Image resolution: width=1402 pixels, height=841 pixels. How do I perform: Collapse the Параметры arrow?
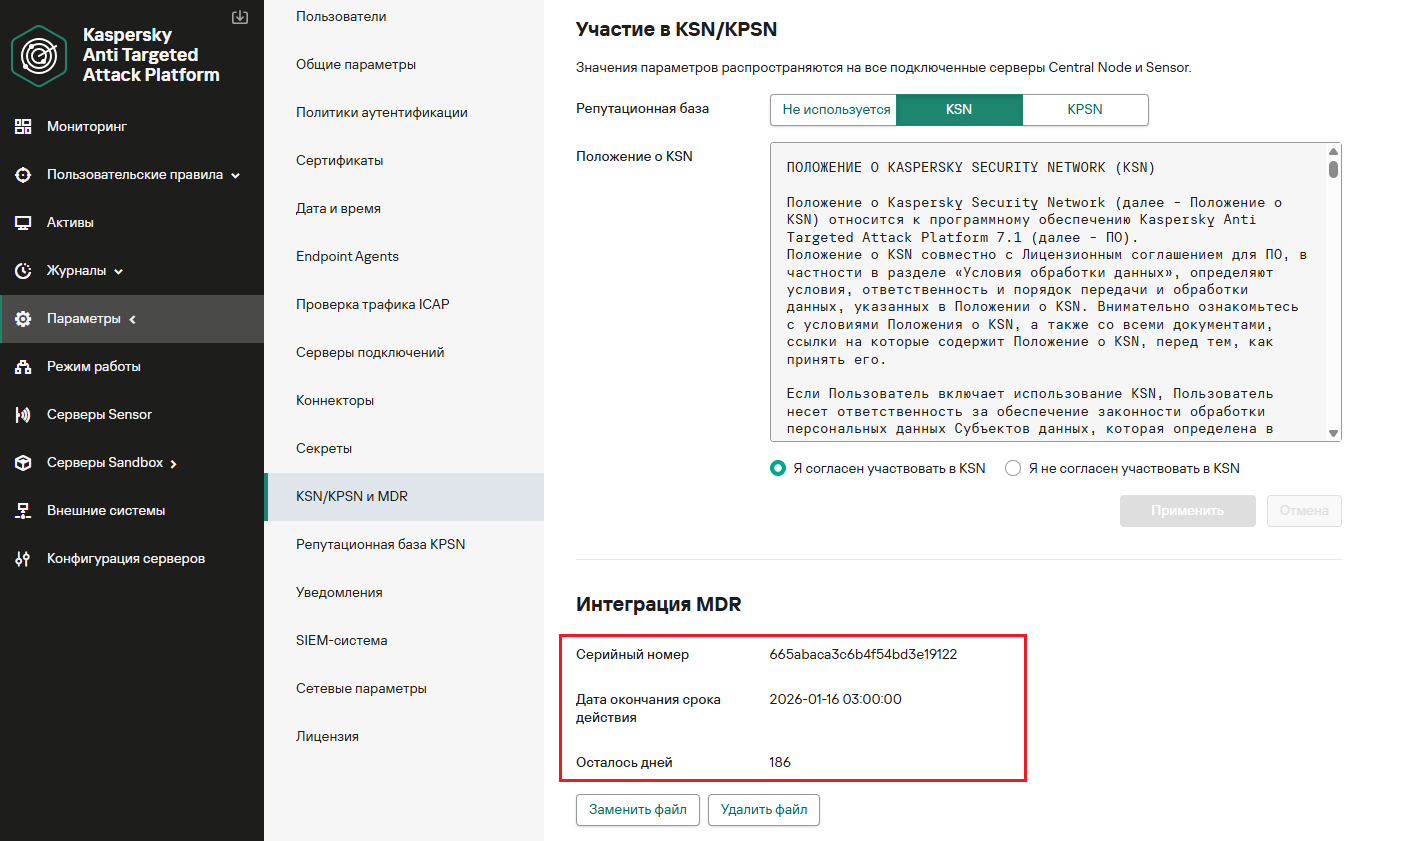coord(132,320)
